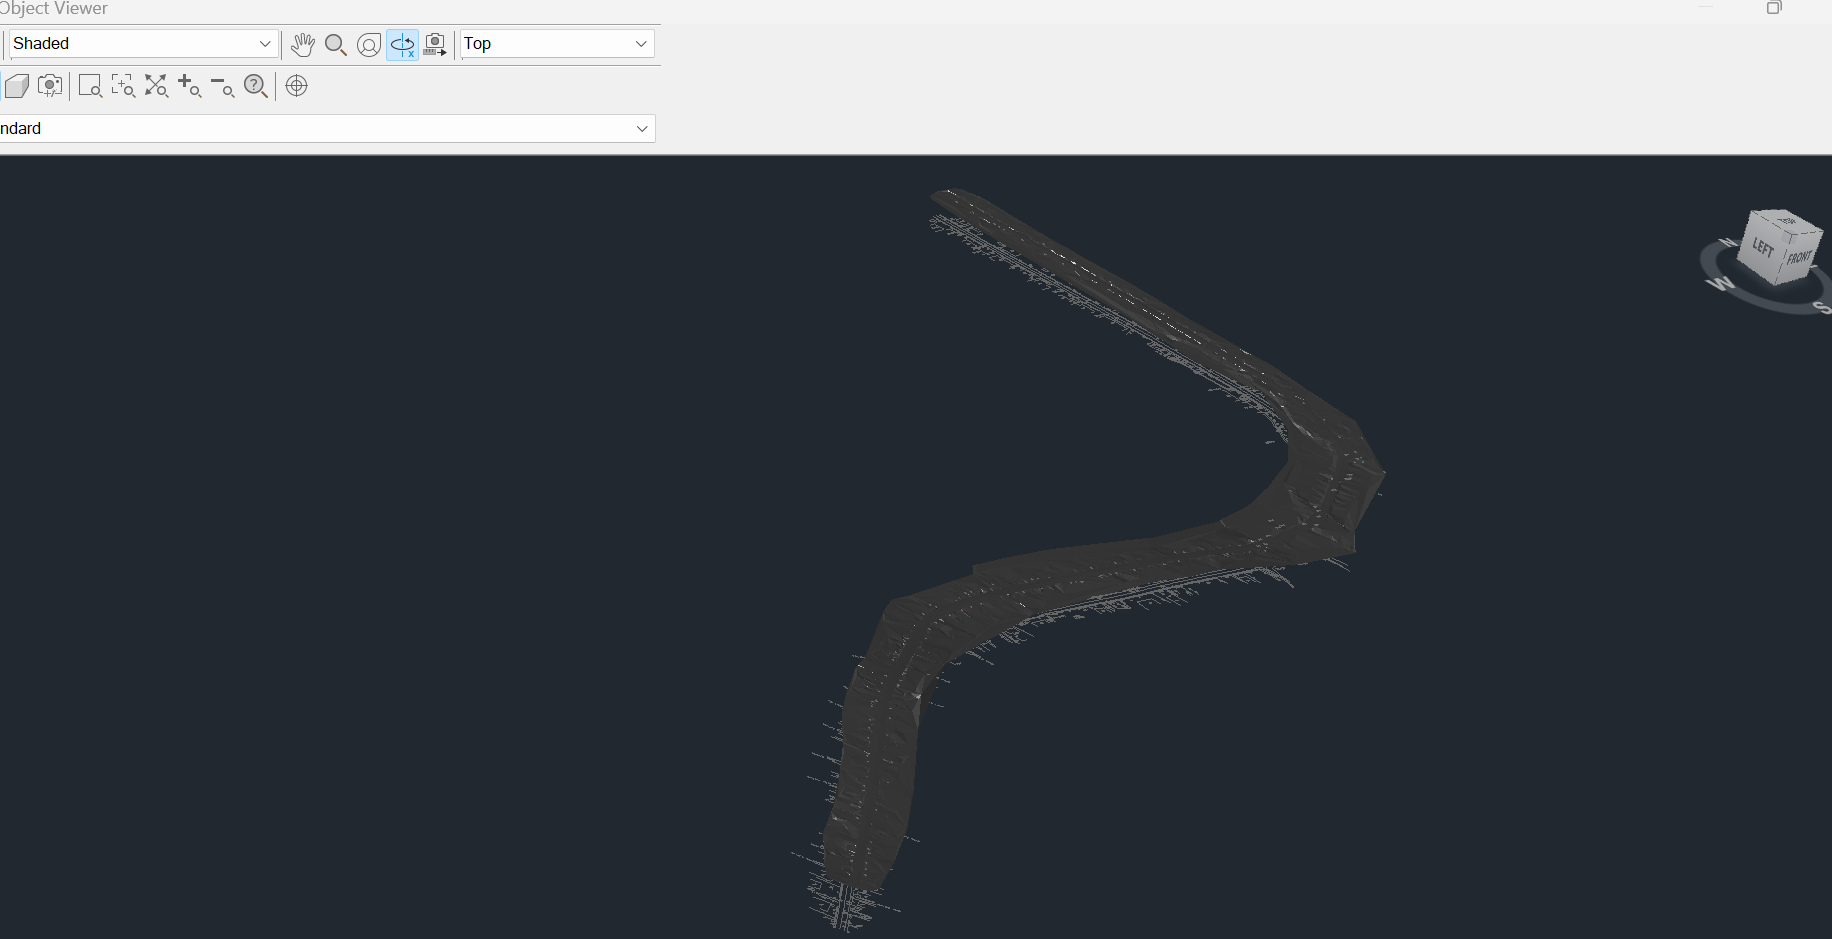Click the Zoom Out minus icon
The width and height of the screenshot is (1832, 939).
[x=222, y=86]
